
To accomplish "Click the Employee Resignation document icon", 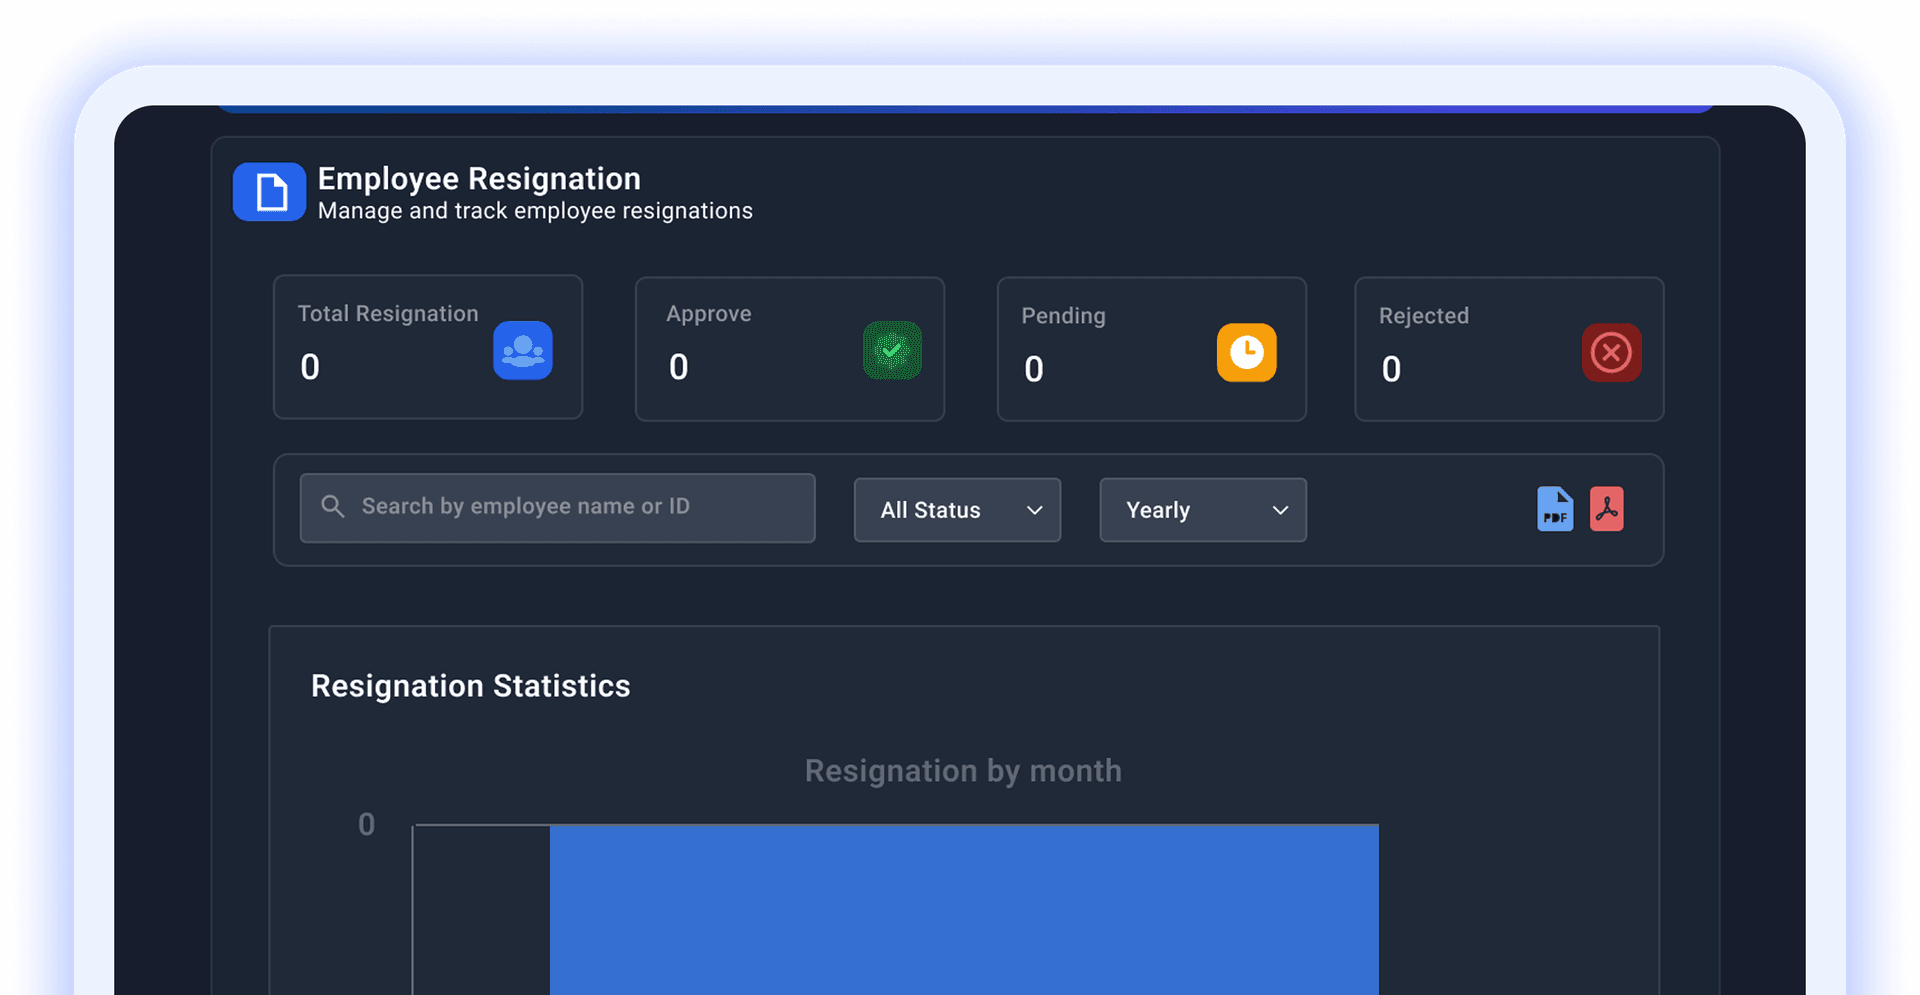I will (268, 191).
